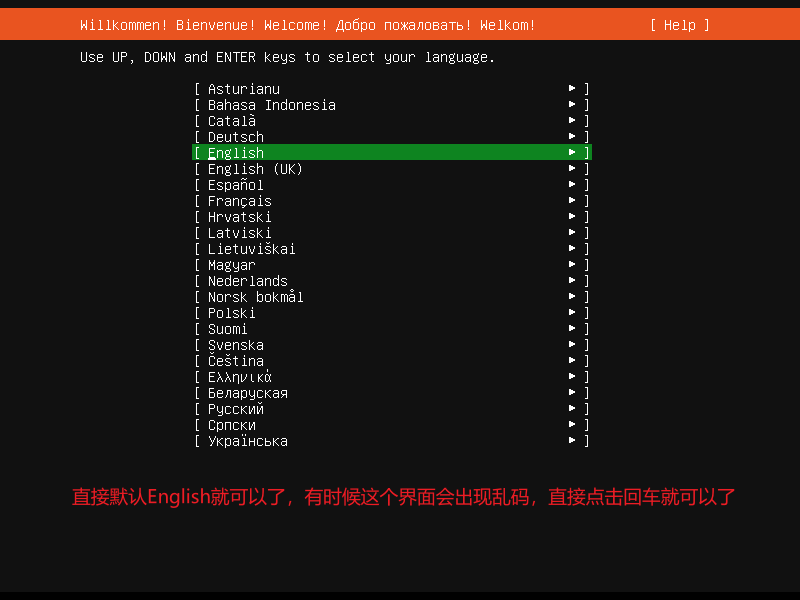Expand the arrow next to English

571,152
